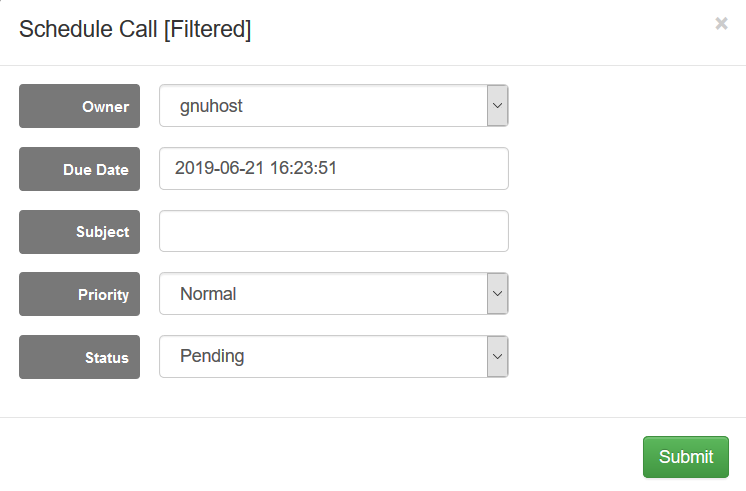The width and height of the screenshot is (746, 491).
Task: Click blank space right of Due Date field
Action: pos(620,169)
